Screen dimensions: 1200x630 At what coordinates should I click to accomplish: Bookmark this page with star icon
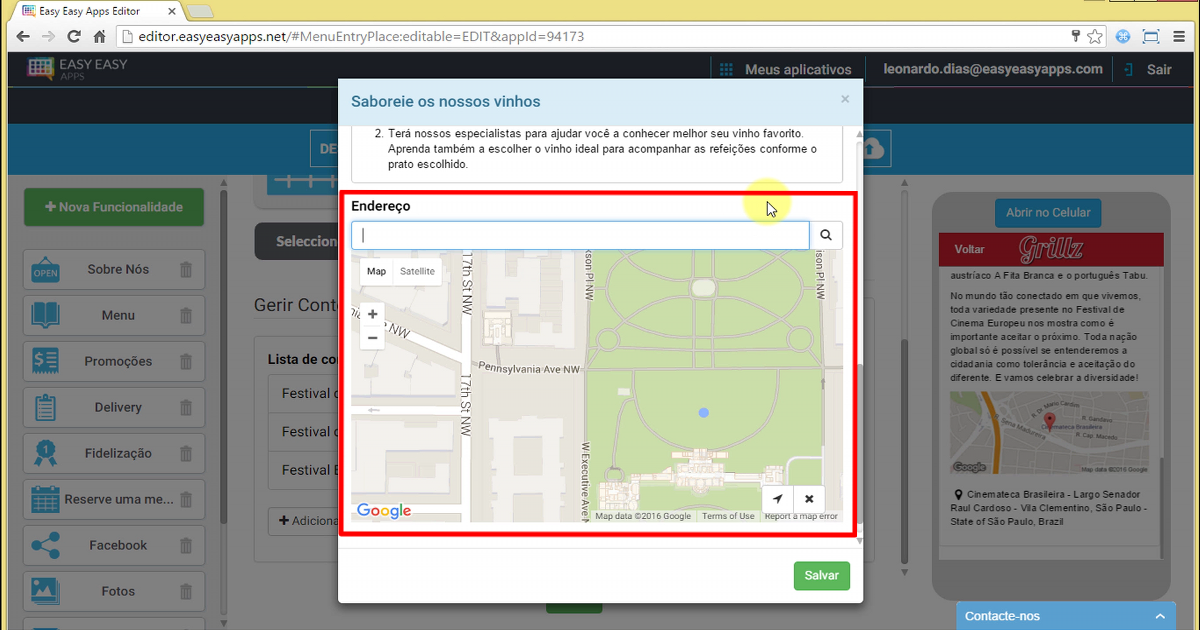click(x=1095, y=36)
